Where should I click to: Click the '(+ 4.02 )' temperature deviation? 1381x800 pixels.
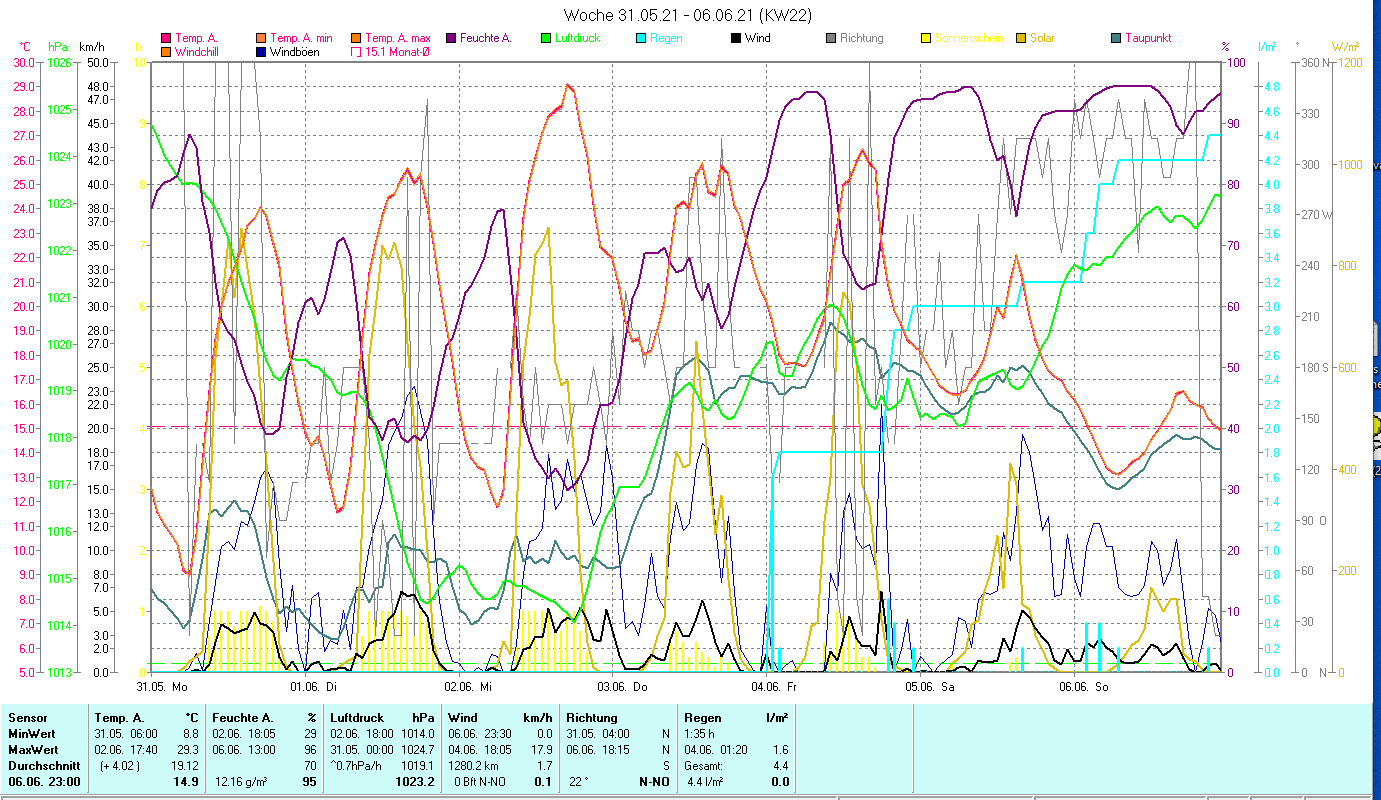tap(120, 766)
